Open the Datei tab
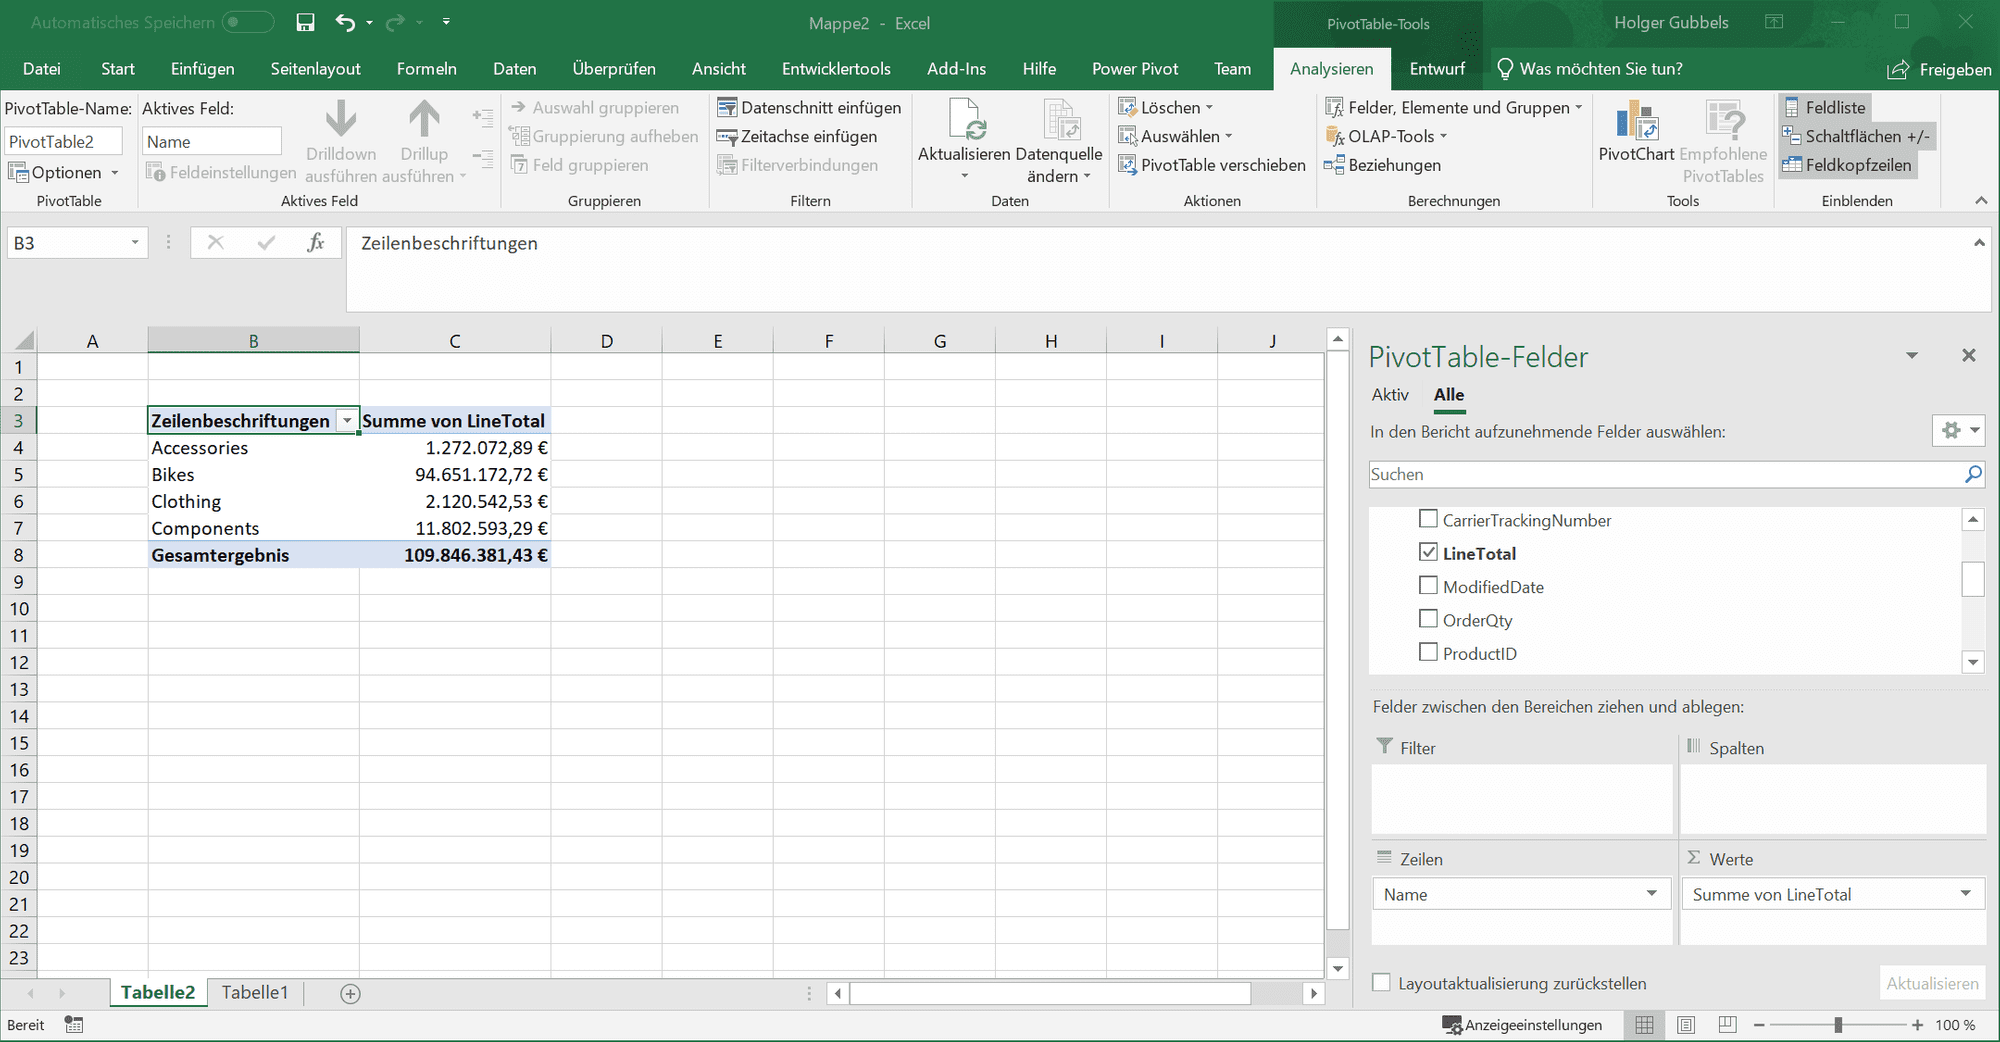Viewport: 2000px width, 1042px height. [42, 69]
